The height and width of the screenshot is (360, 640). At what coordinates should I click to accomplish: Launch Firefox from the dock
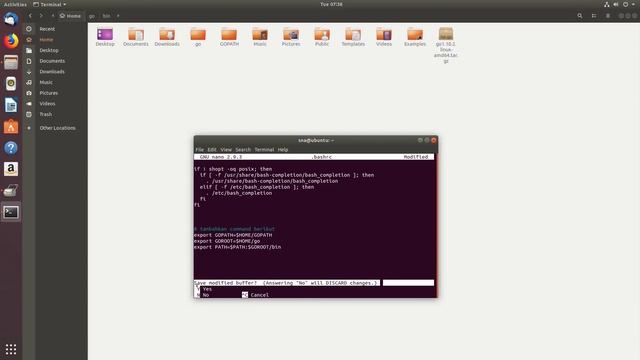click(x=11, y=41)
